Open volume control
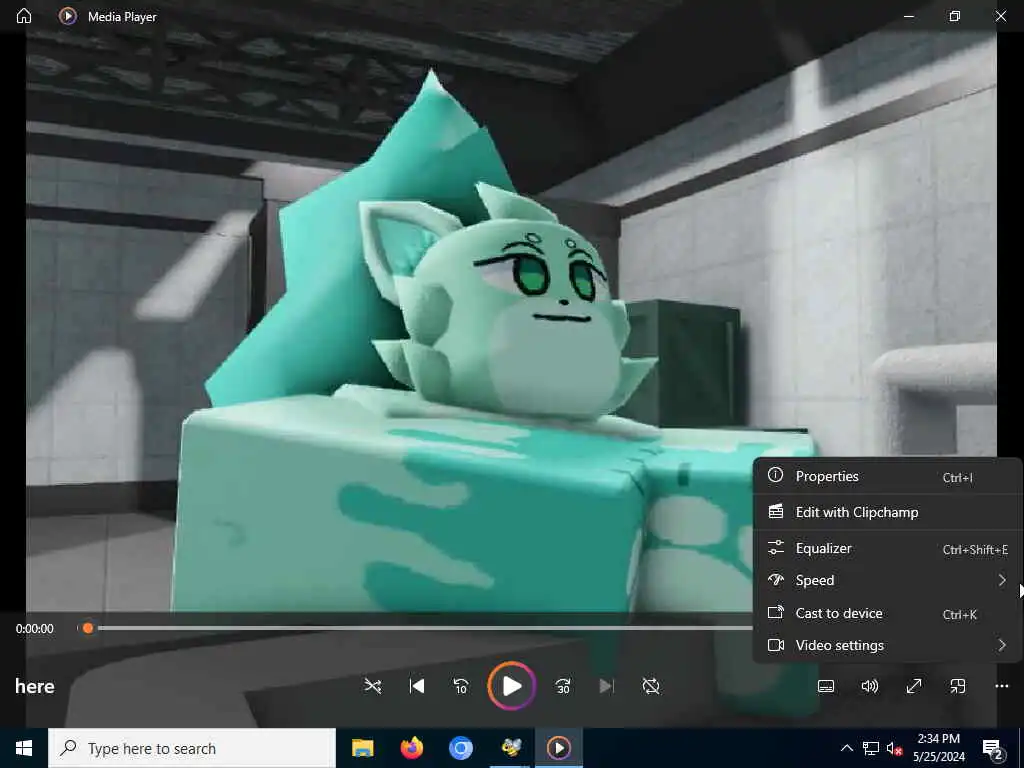The height and width of the screenshot is (768, 1024). click(870, 686)
